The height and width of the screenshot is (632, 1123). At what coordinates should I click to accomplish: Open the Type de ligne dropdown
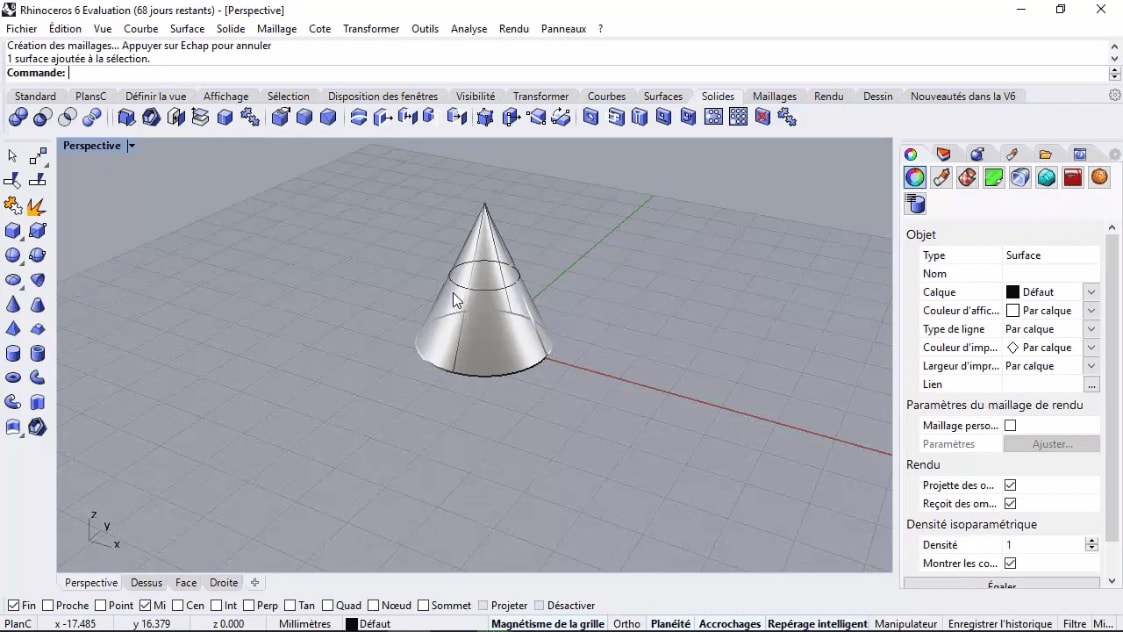[x=1090, y=328]
